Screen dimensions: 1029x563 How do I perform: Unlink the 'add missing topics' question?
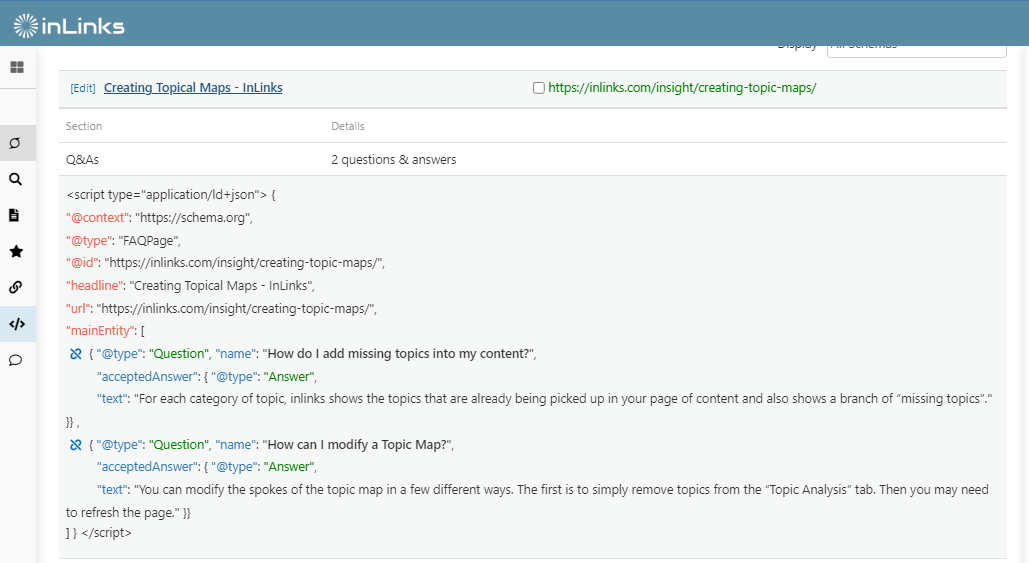coord(75,354)
